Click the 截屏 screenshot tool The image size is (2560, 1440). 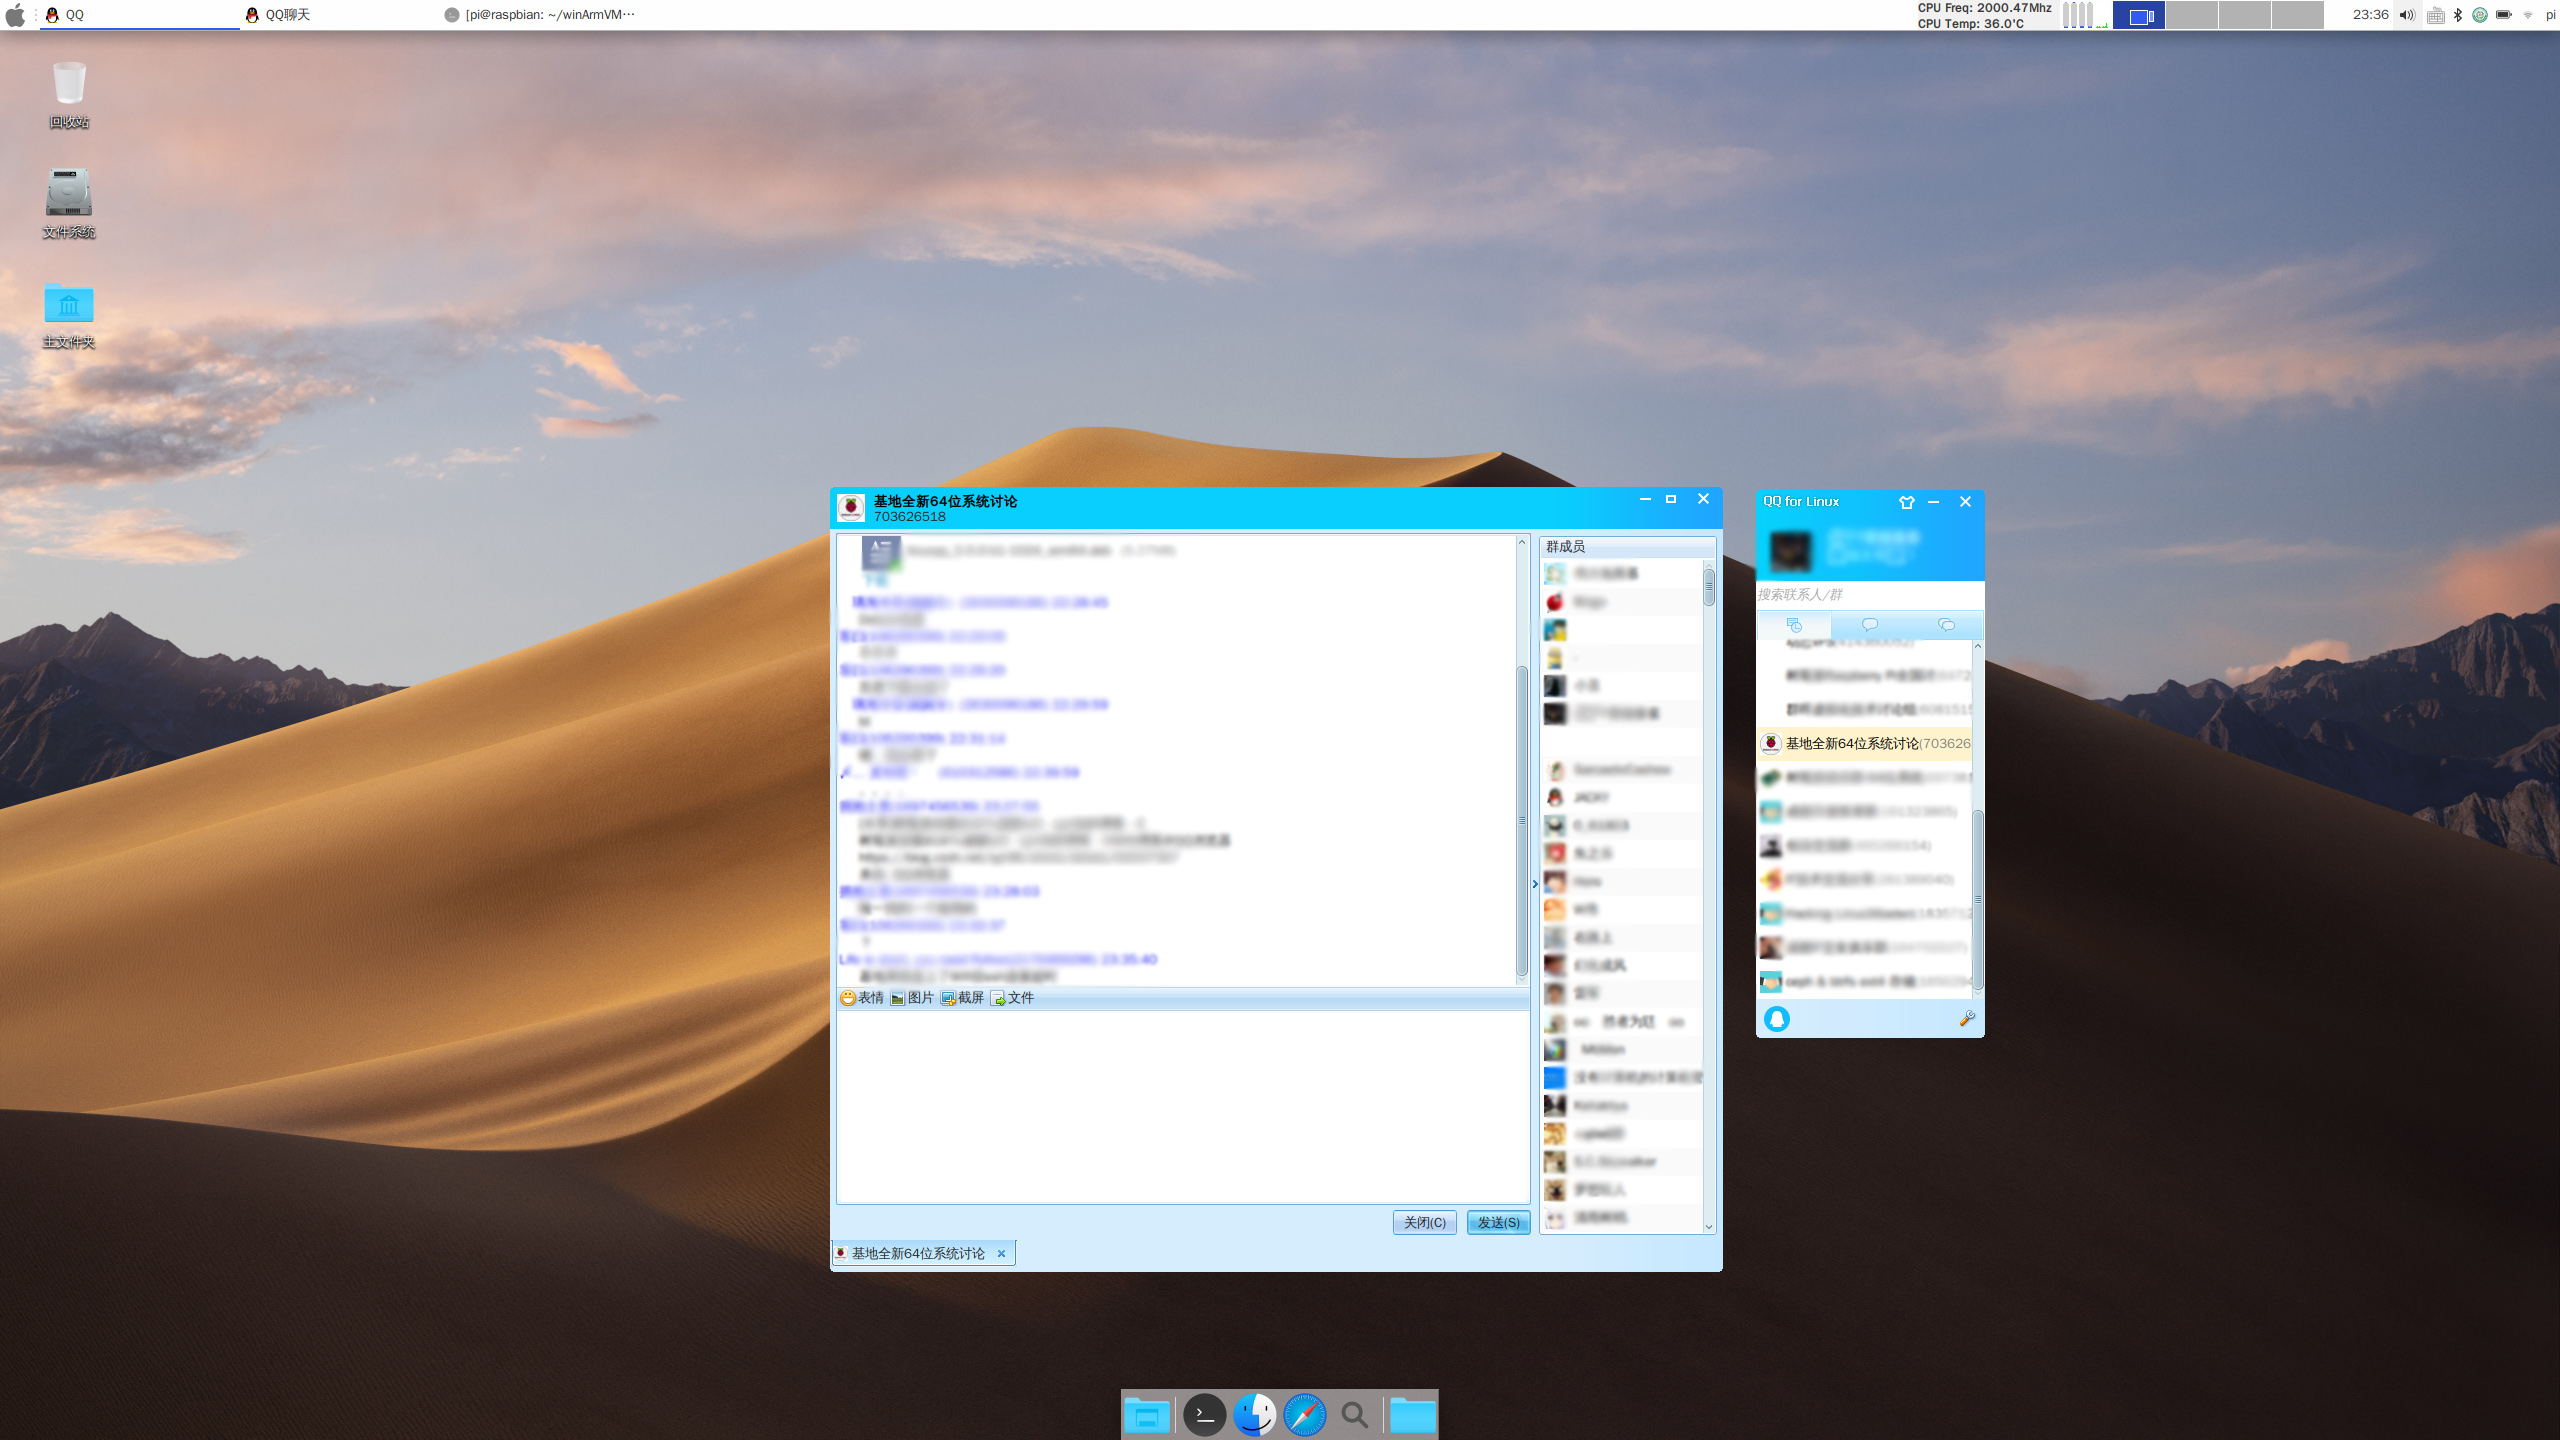962,998
